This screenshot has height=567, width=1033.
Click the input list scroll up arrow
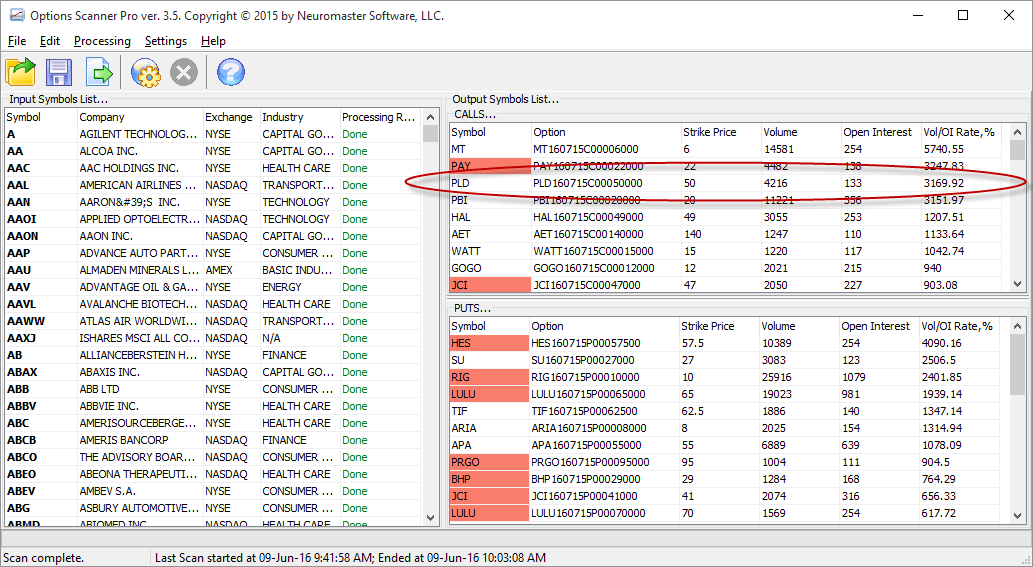(430, 117)
